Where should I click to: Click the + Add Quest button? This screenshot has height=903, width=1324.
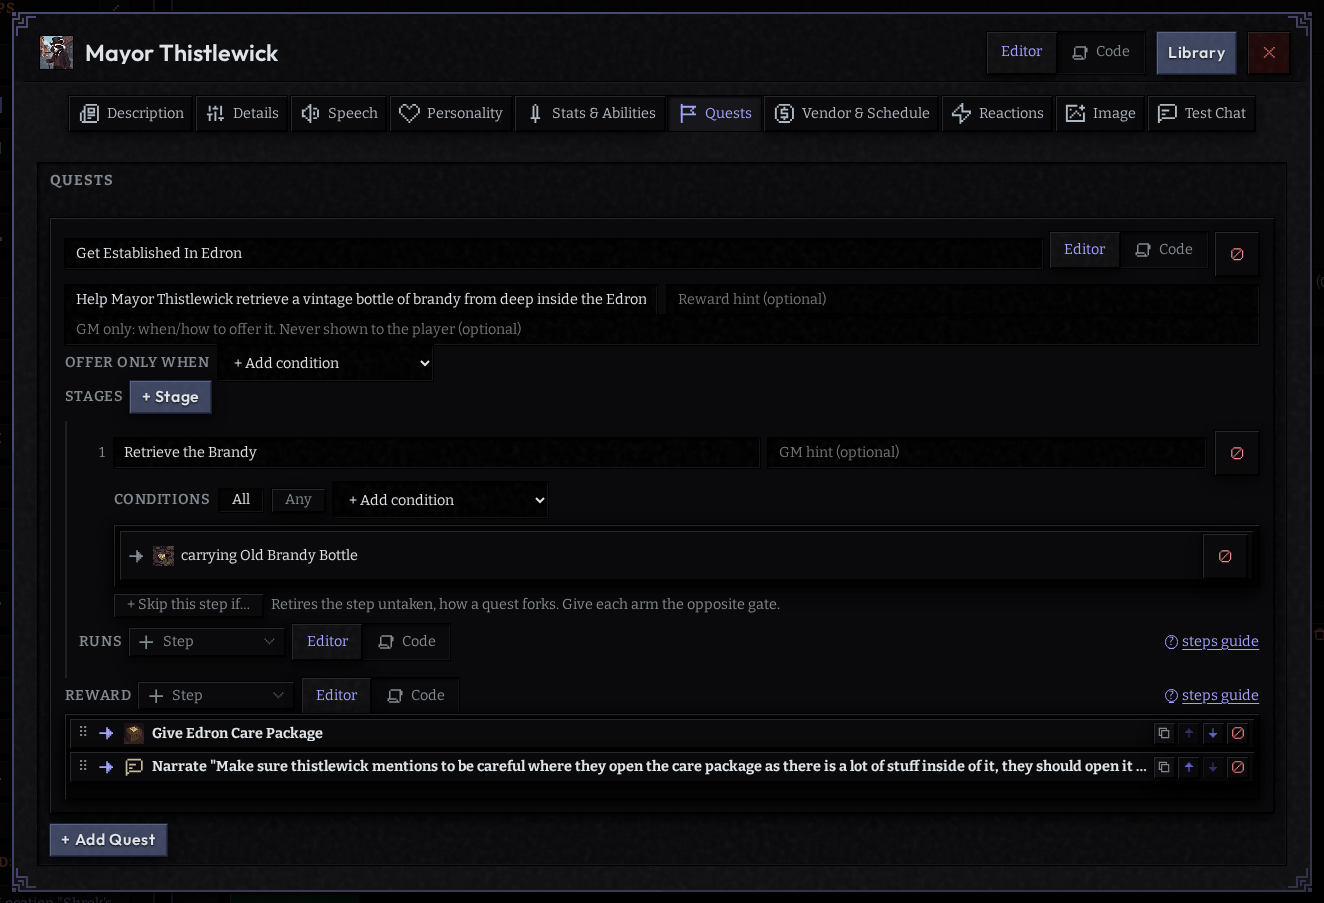(108, 840)
